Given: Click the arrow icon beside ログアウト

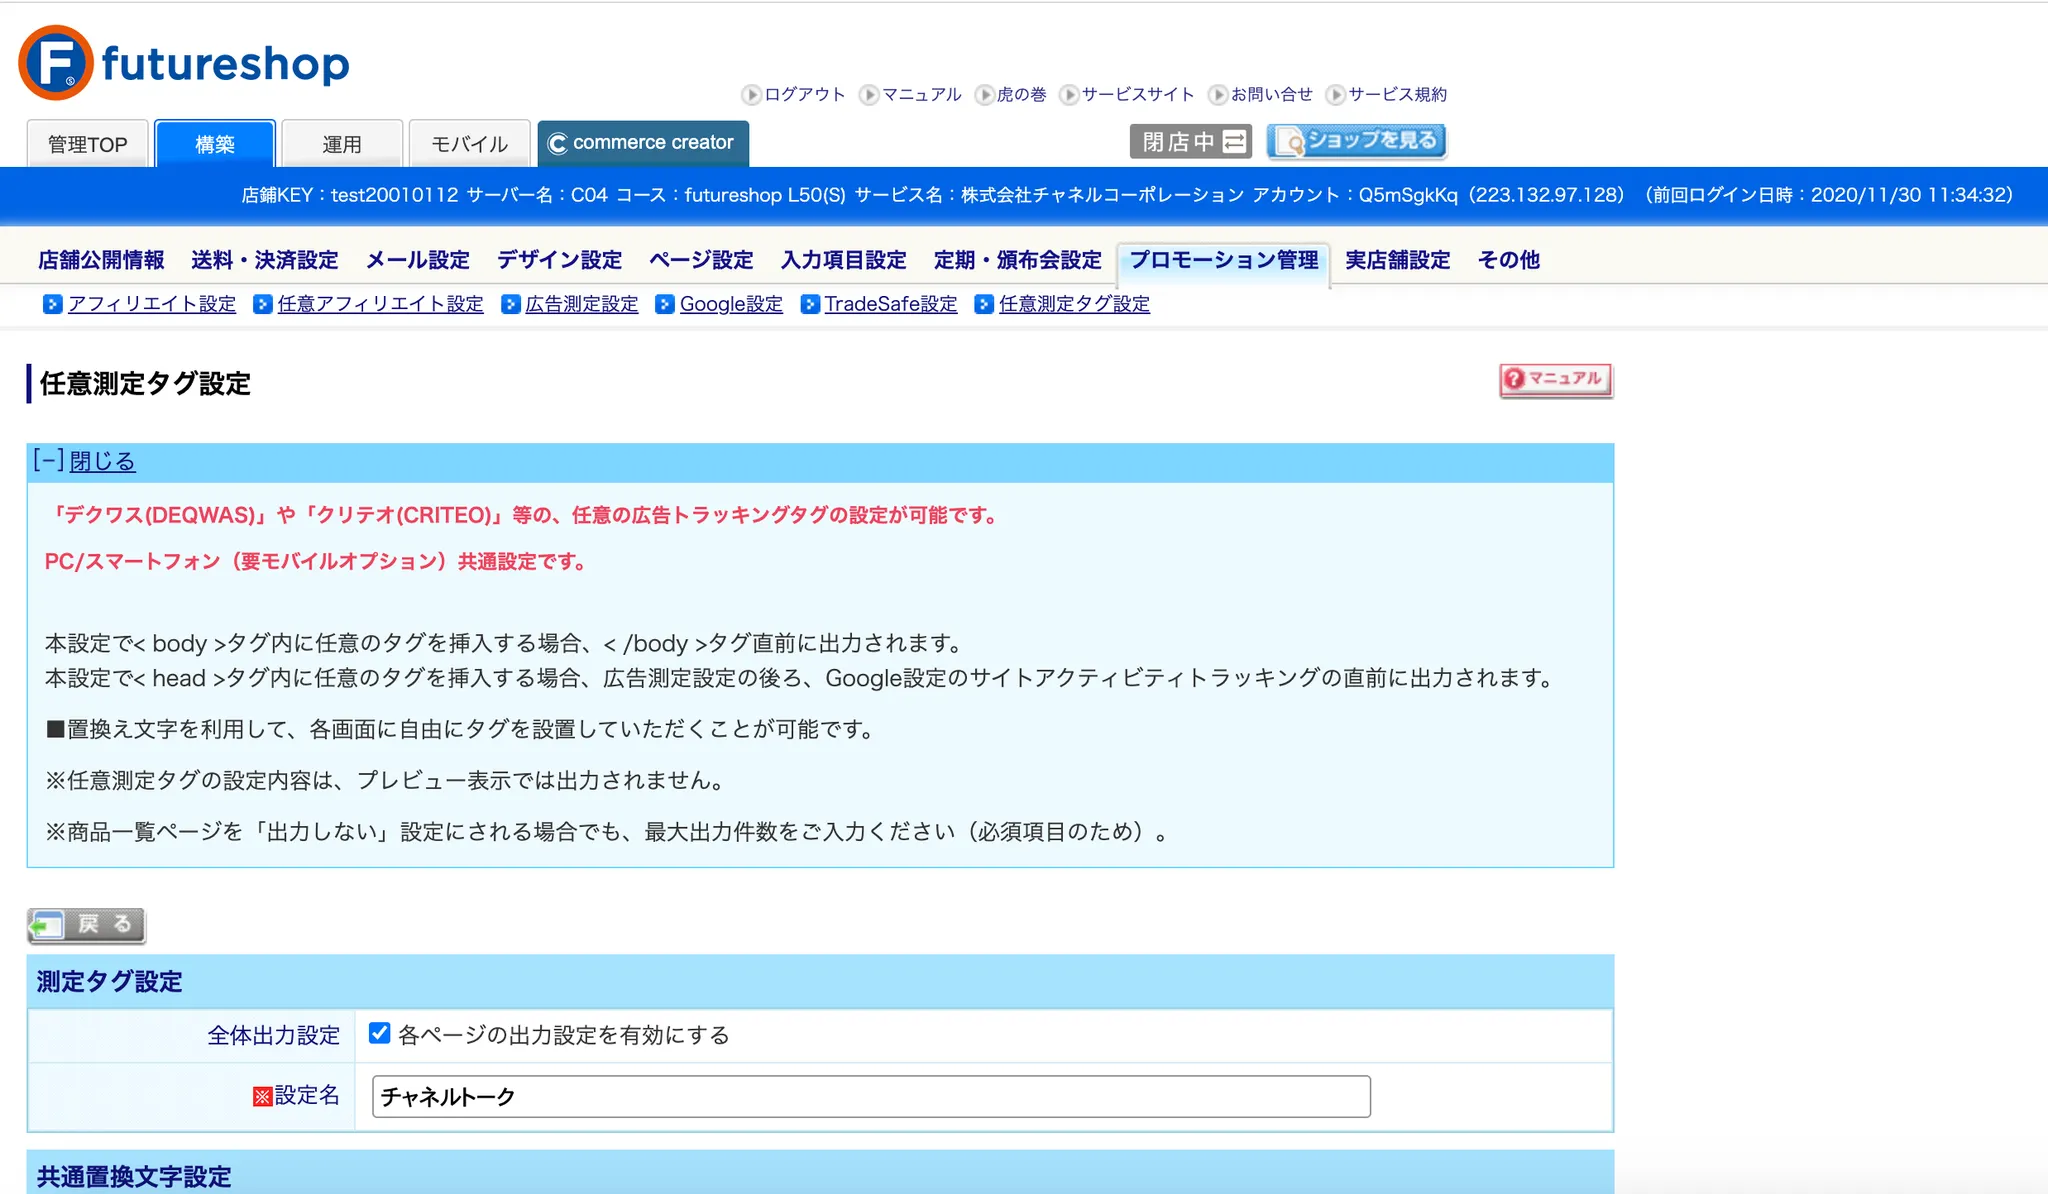Looking at the screenshot, I should (751, 95).
